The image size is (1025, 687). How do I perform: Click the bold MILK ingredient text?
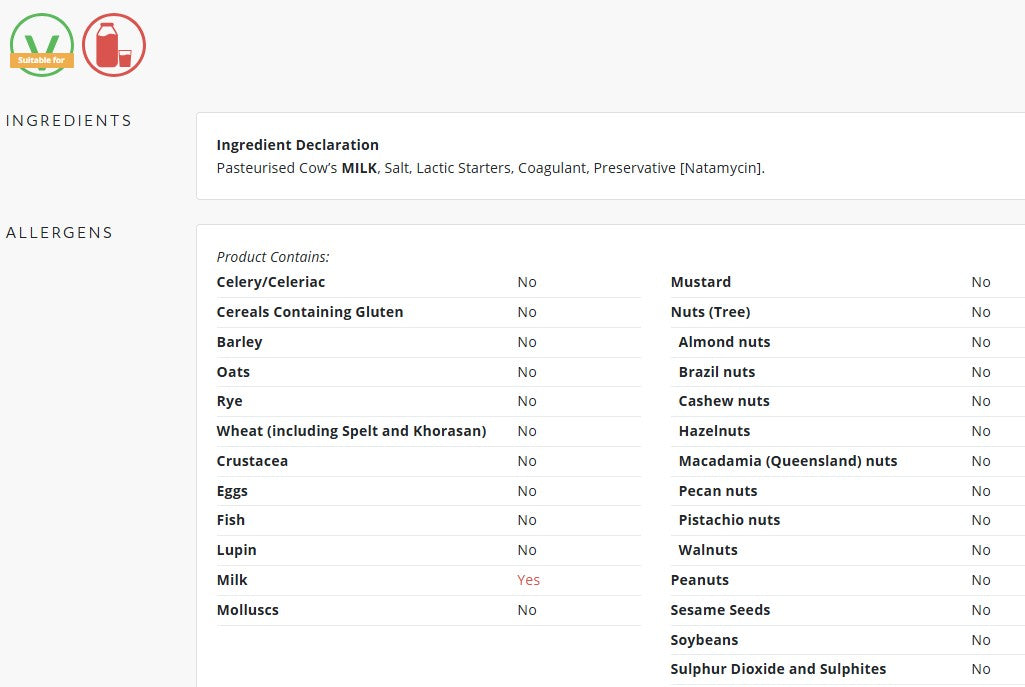point(359,168)
